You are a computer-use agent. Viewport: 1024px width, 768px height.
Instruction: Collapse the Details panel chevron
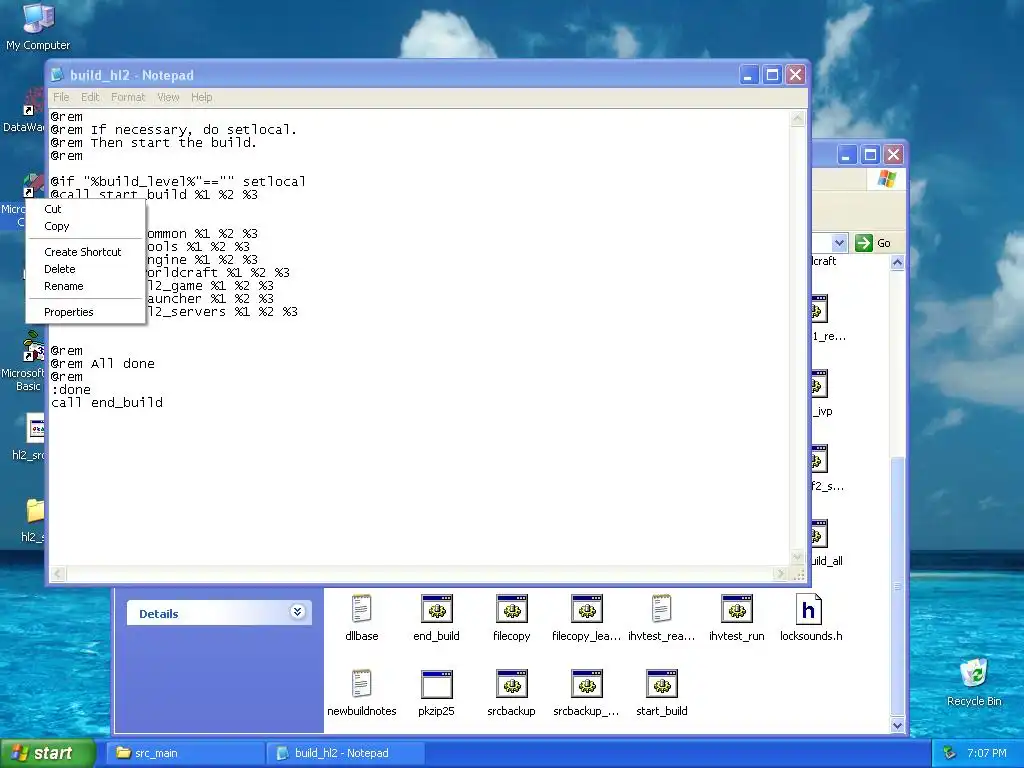pyautogui.click(x=297, y=612)
